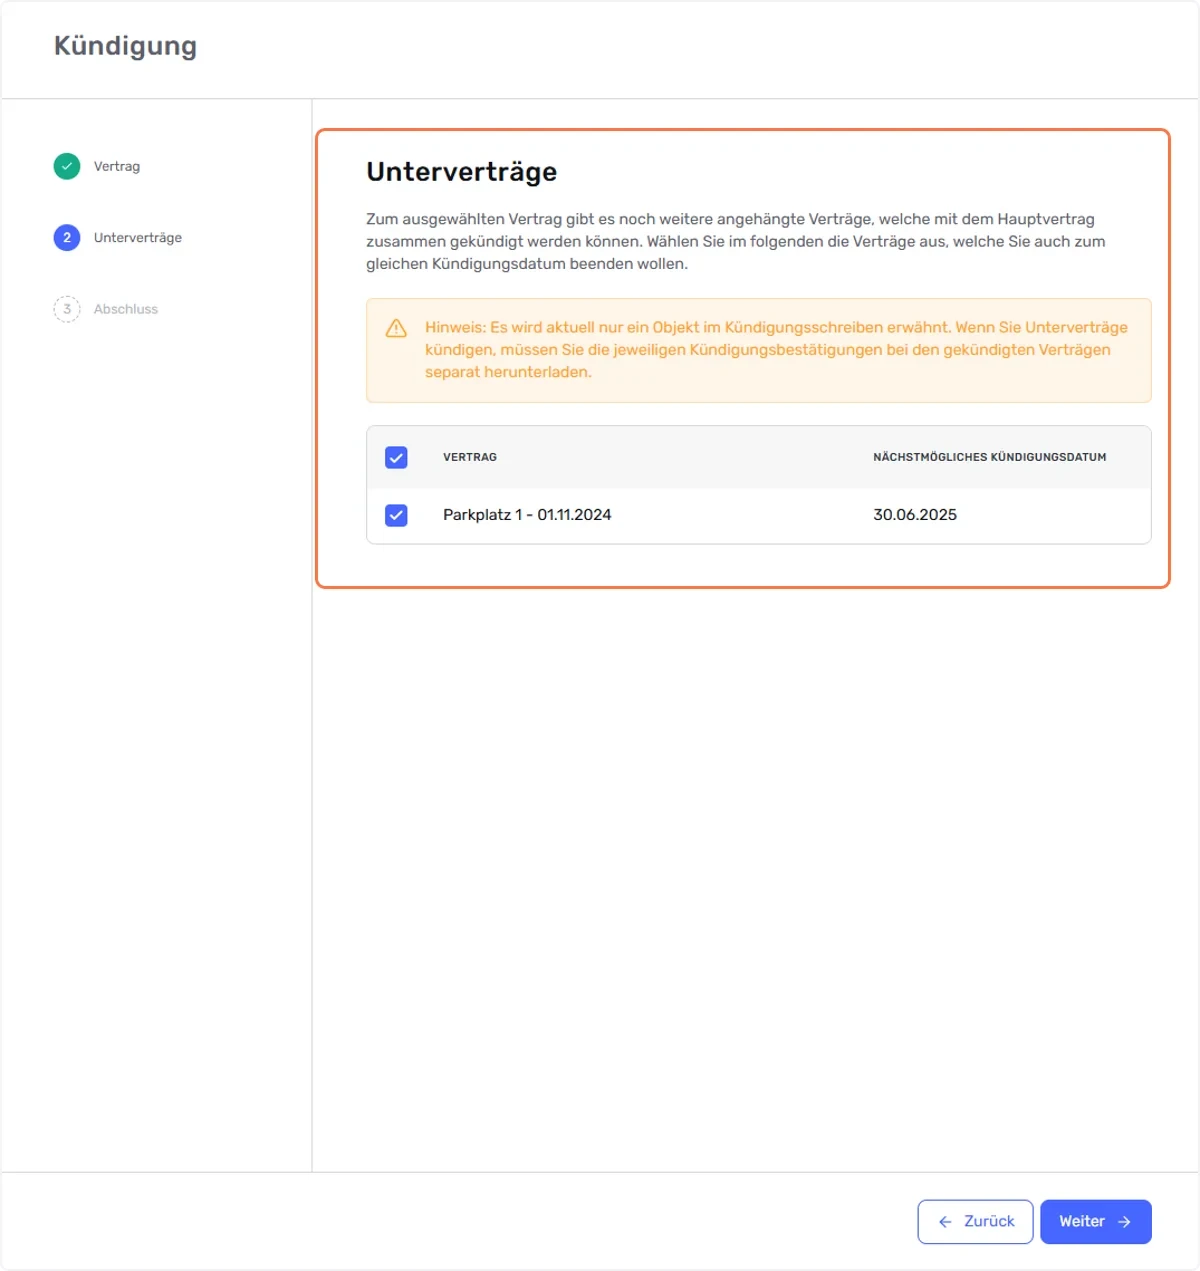
Task: Select the Parkplatz 1 - 01.11.2024 row
Action: pyautogui.click(x=759, y=515)
